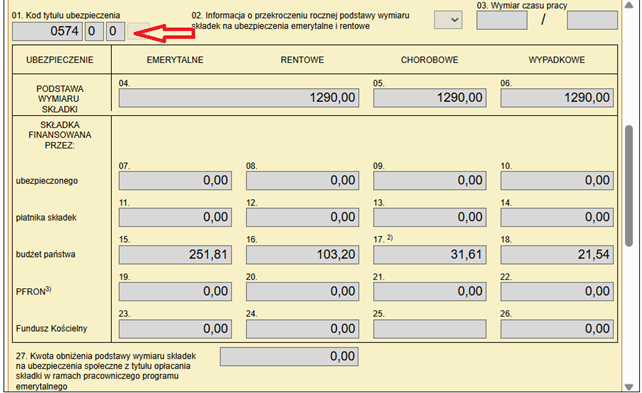Viewport: 642px width, 393px height.
Task: Click field 23 Fundusz Kościelny emerytalne
Action: tap(175, 329)
